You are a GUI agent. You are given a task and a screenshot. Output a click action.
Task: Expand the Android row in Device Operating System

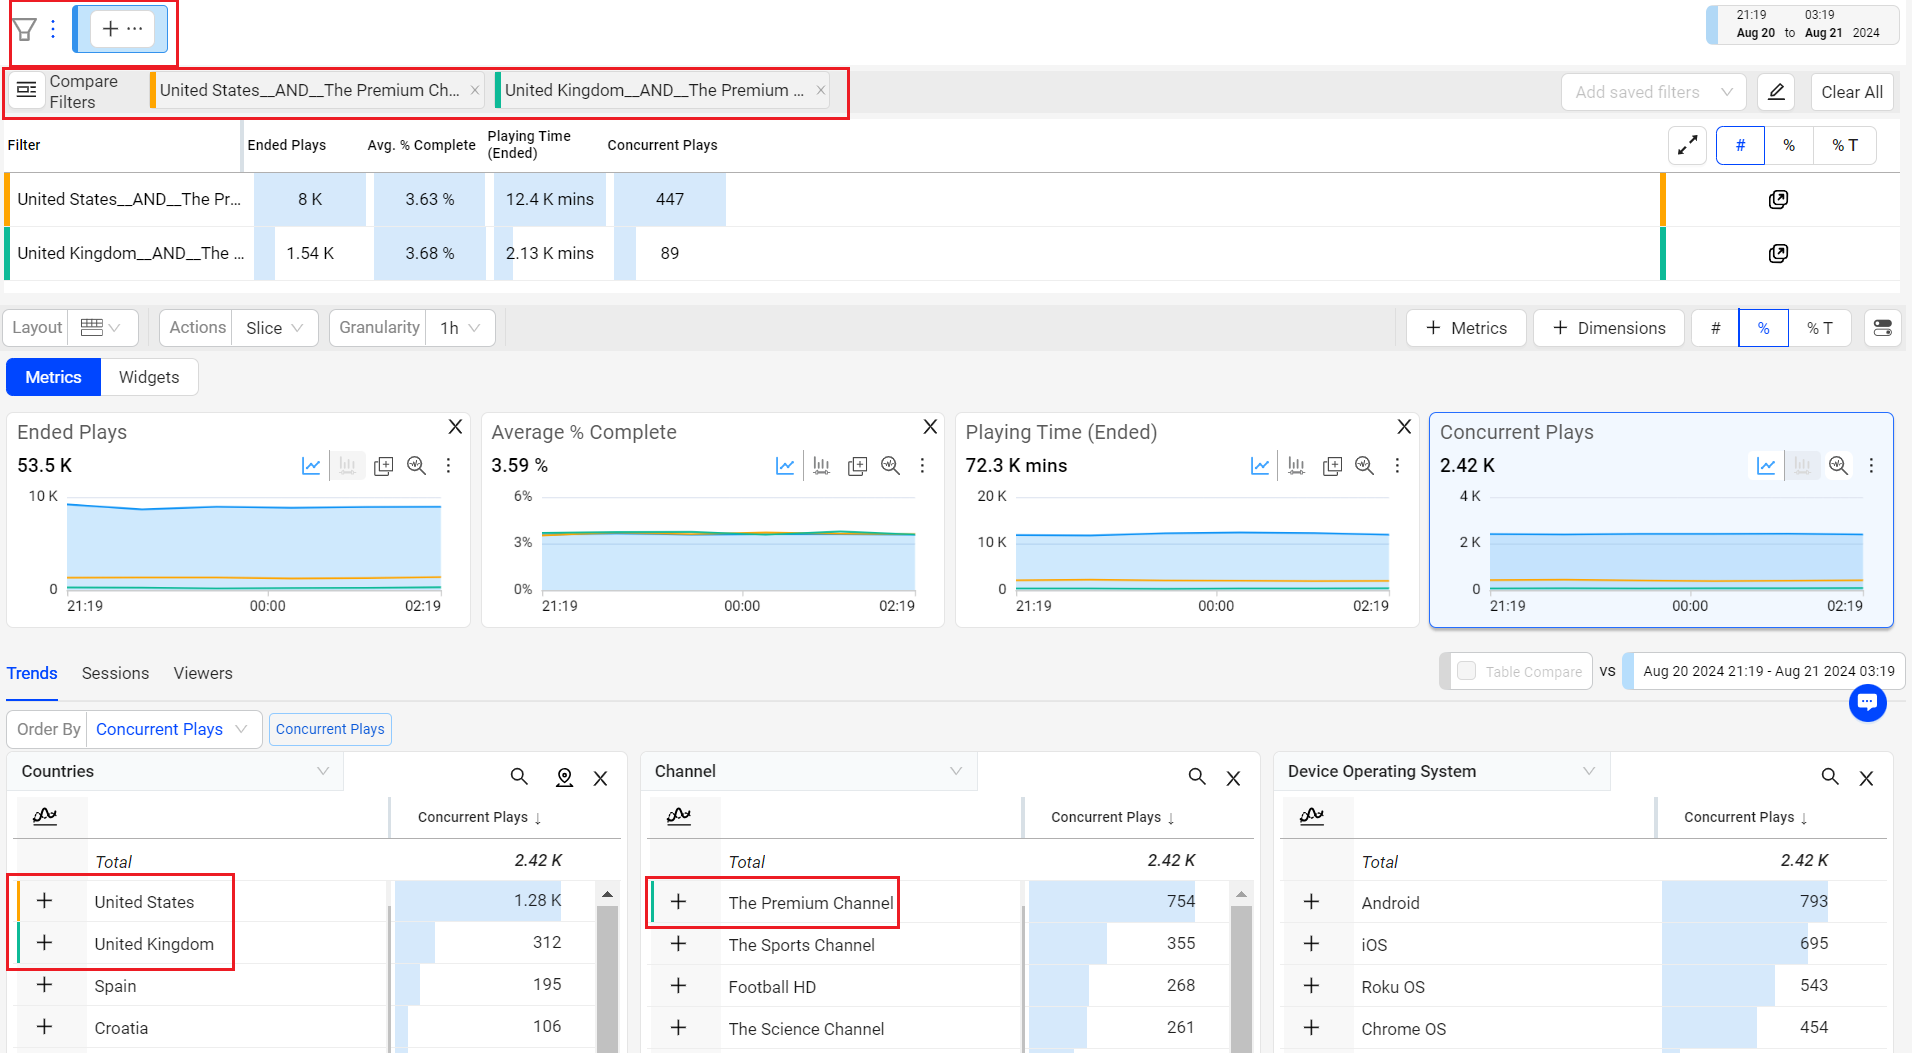pyautogui.click(x=1311, y=902)
